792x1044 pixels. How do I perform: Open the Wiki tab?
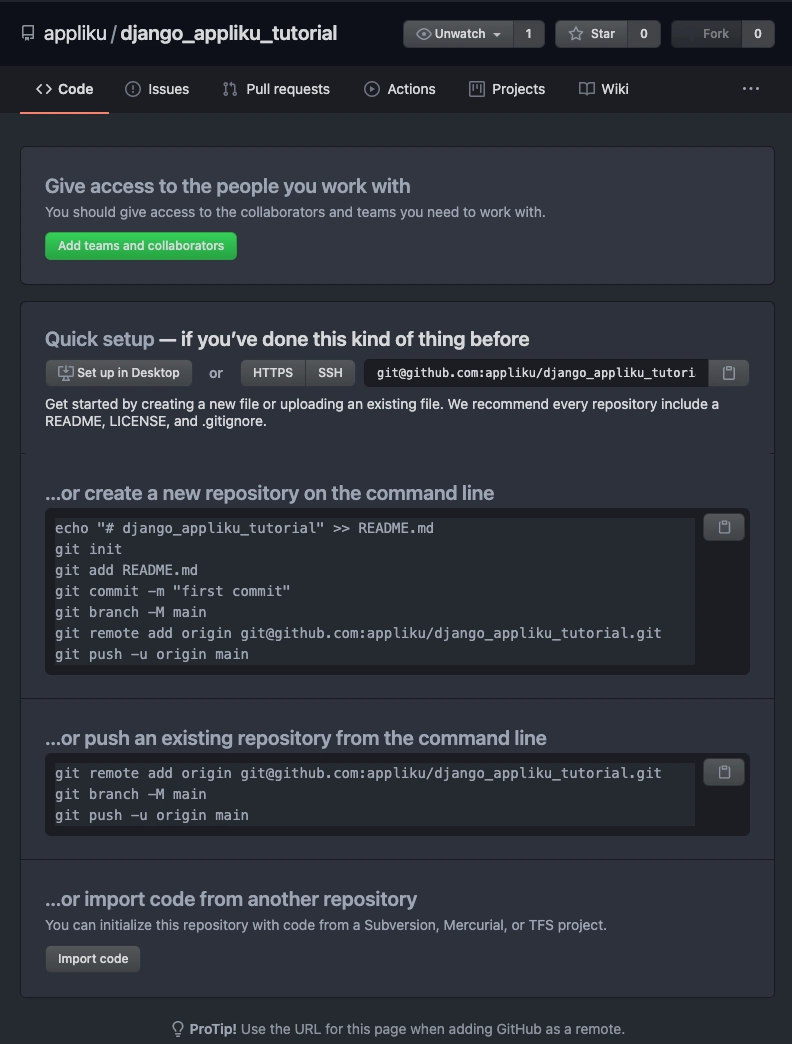[604, 89]
